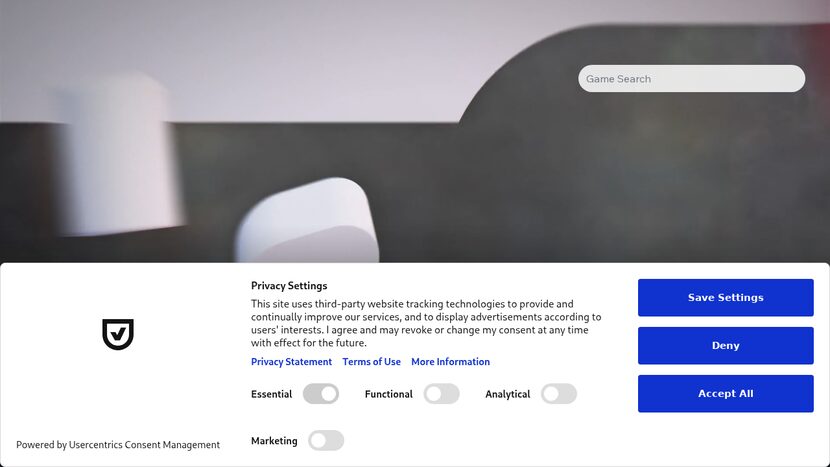Click the Analytical category label
This screenshot has height=467, width=830.
pos(508,394)
